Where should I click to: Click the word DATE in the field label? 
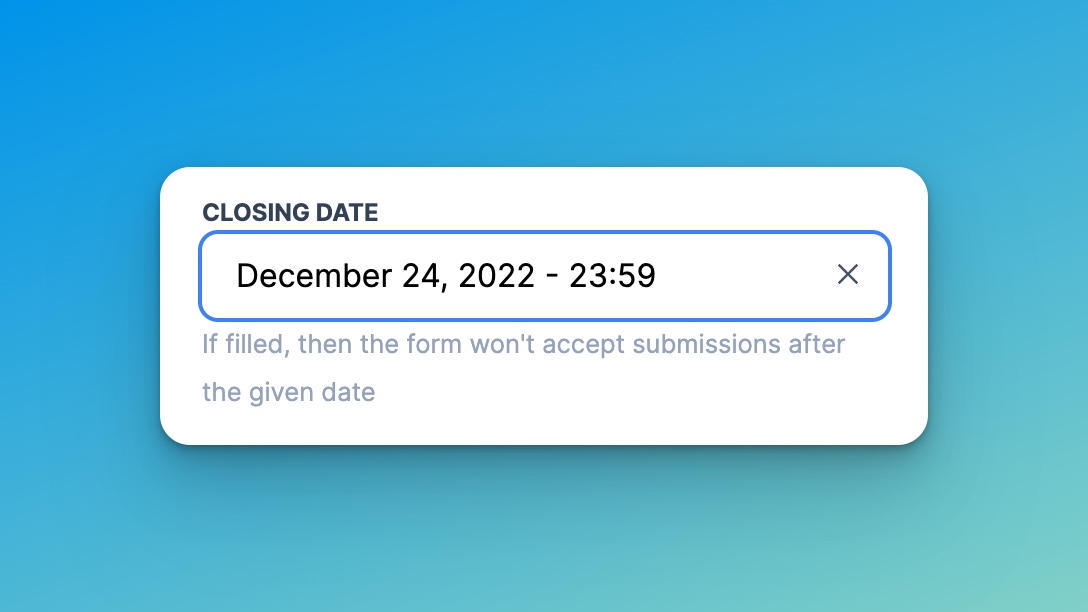click(x=346, y=212)
